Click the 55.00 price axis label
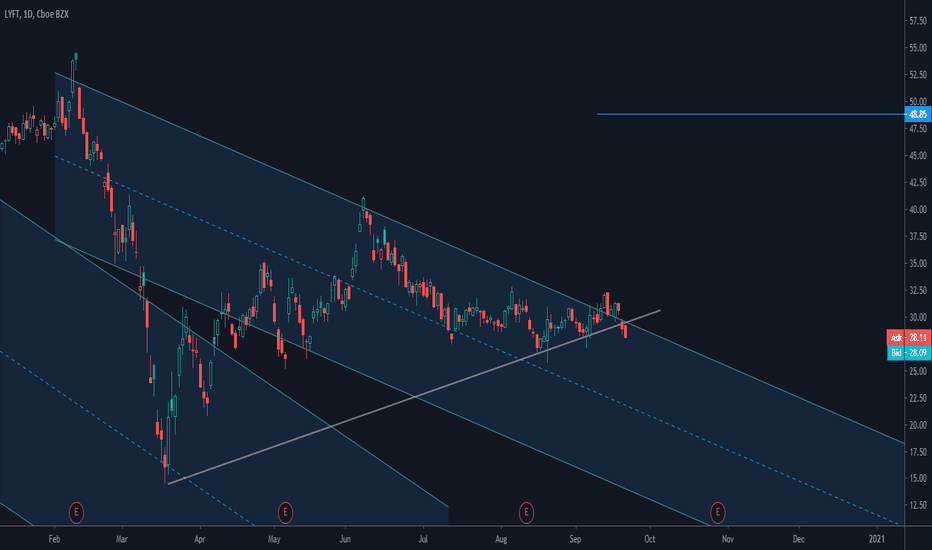Viewport: 932px width, 550px height. pyautogui.click(x=918, y=48)
